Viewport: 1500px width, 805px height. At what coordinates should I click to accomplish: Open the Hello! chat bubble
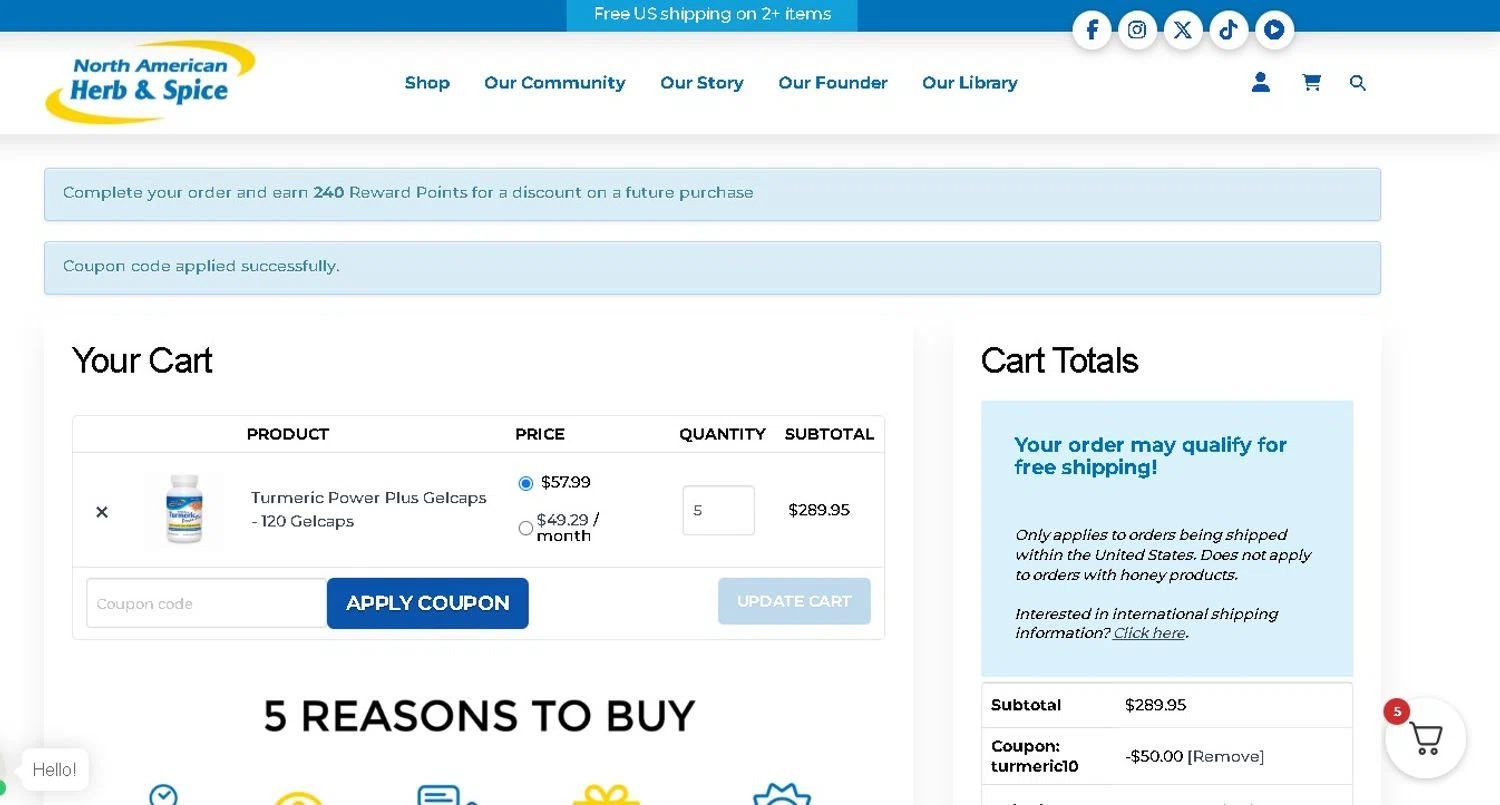pyautogui.click(x=55, y=769)
